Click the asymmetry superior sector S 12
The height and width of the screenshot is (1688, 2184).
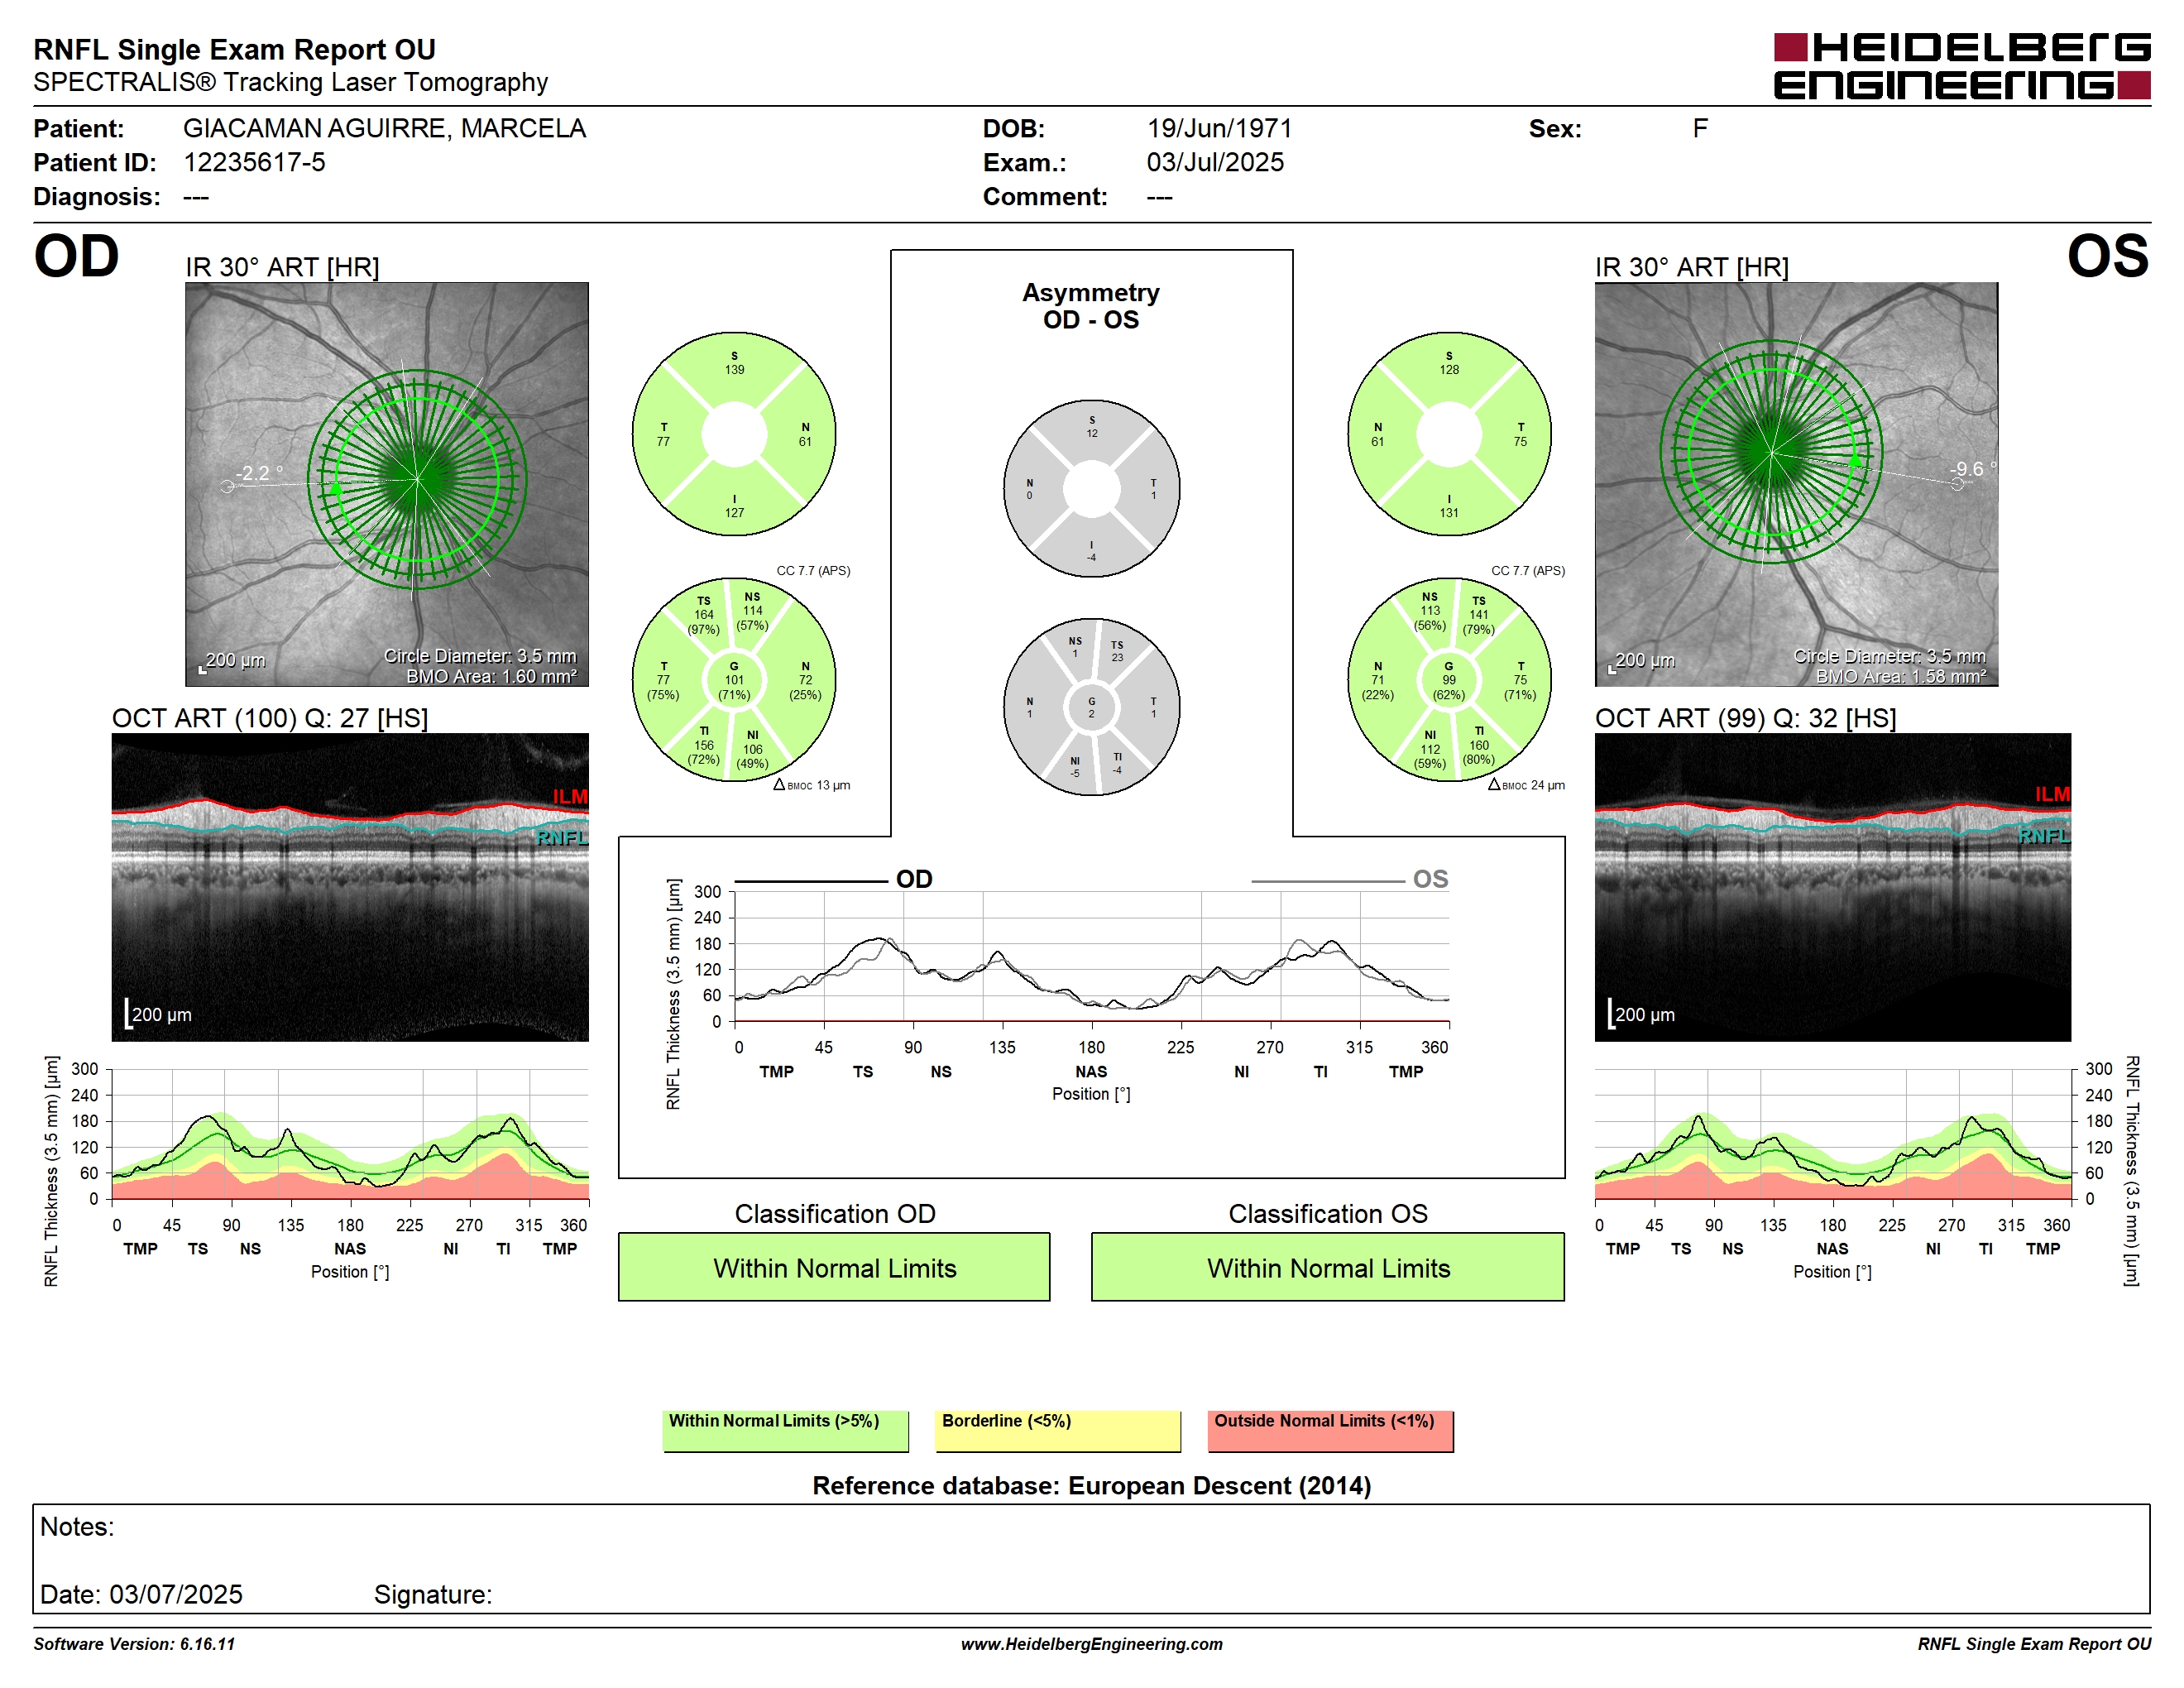[x=1092, y=427]
